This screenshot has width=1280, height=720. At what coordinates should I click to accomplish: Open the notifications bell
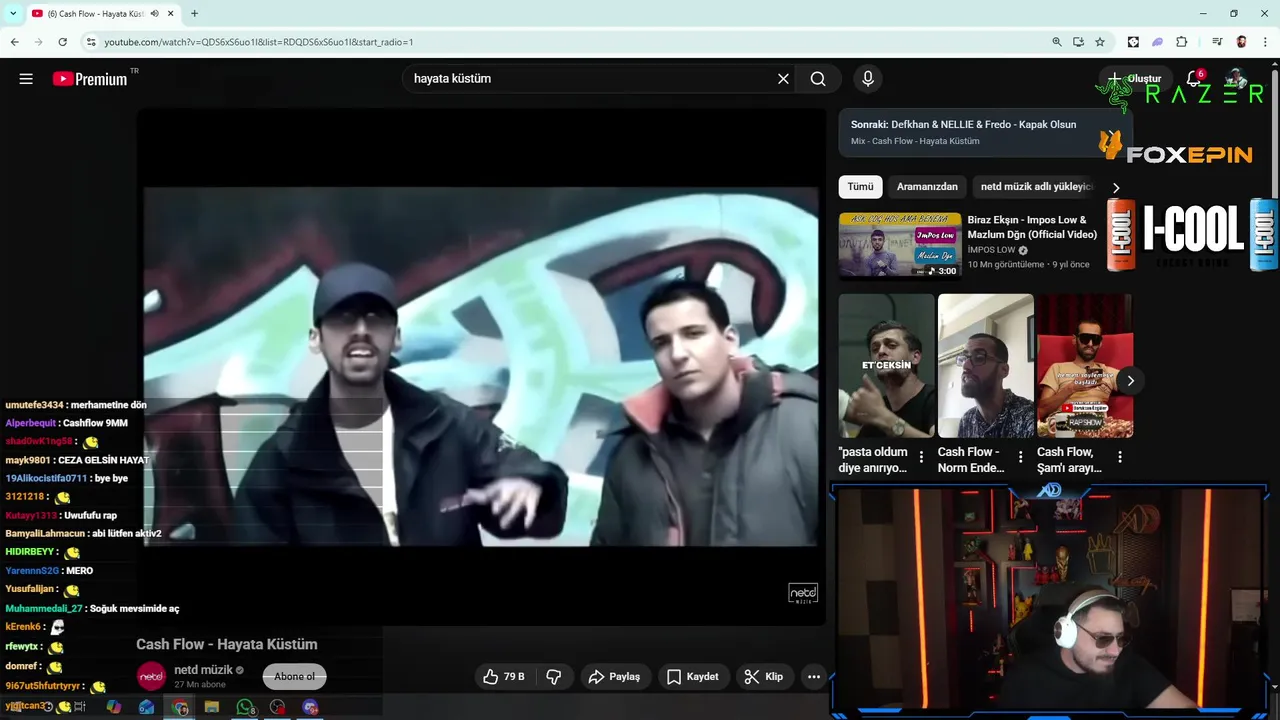click(x=1194, y=79)
